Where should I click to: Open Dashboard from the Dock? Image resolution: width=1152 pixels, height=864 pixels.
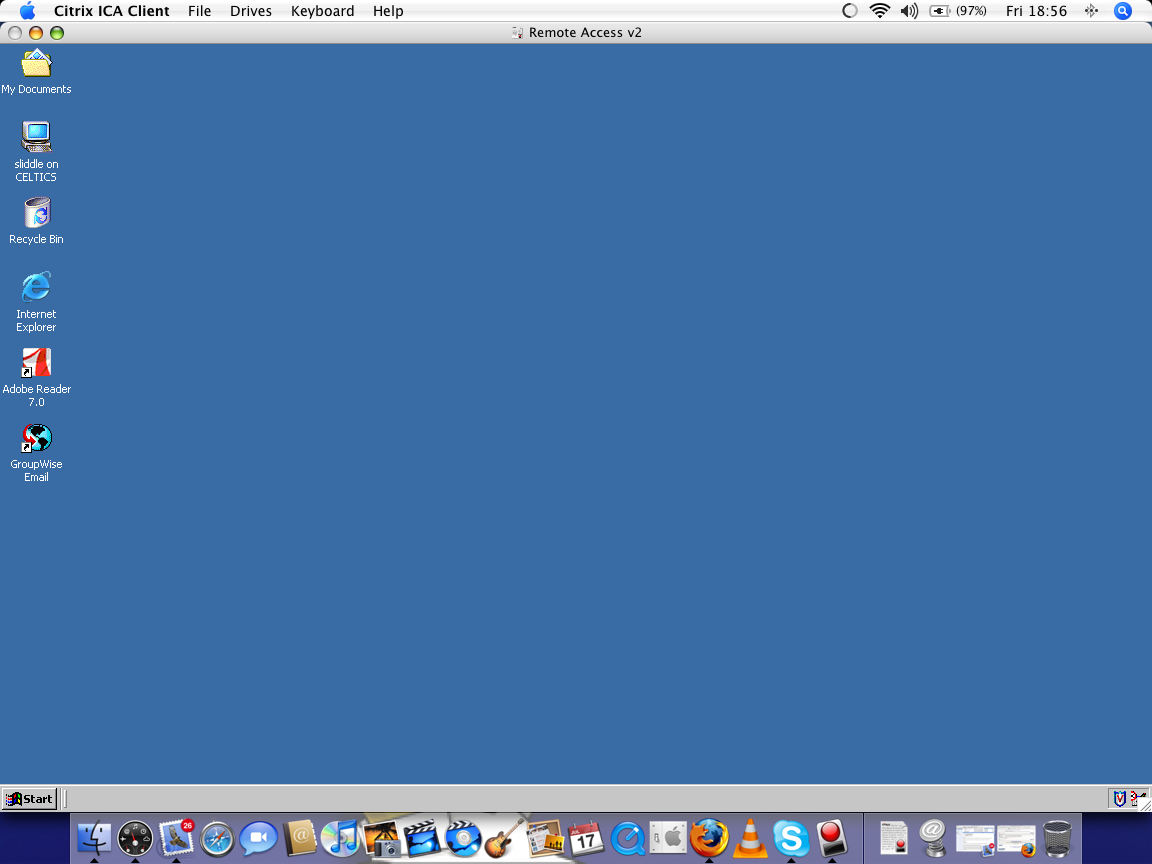click(135, 838)
